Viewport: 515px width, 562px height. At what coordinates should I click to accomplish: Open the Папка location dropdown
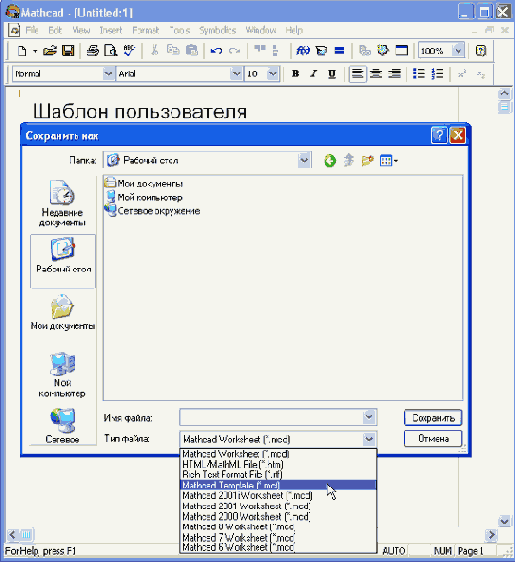[x=304, y=161]
